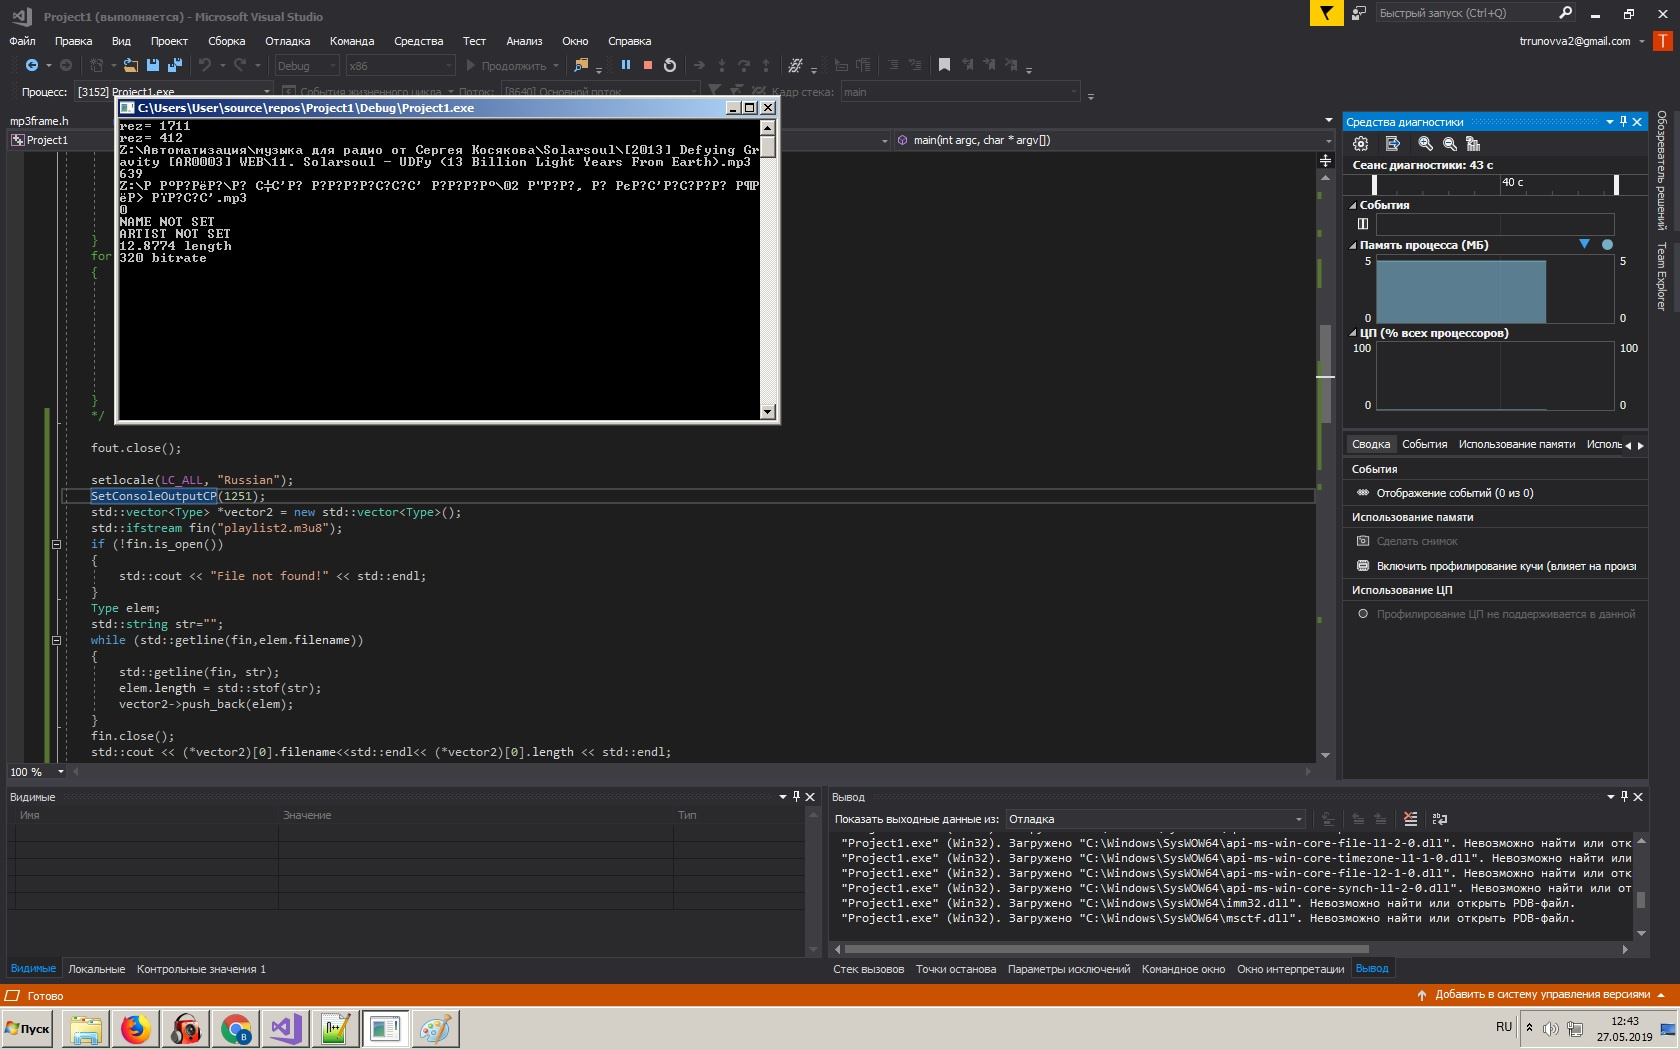Collapse the ЦП graph section

click(1353, 333)
